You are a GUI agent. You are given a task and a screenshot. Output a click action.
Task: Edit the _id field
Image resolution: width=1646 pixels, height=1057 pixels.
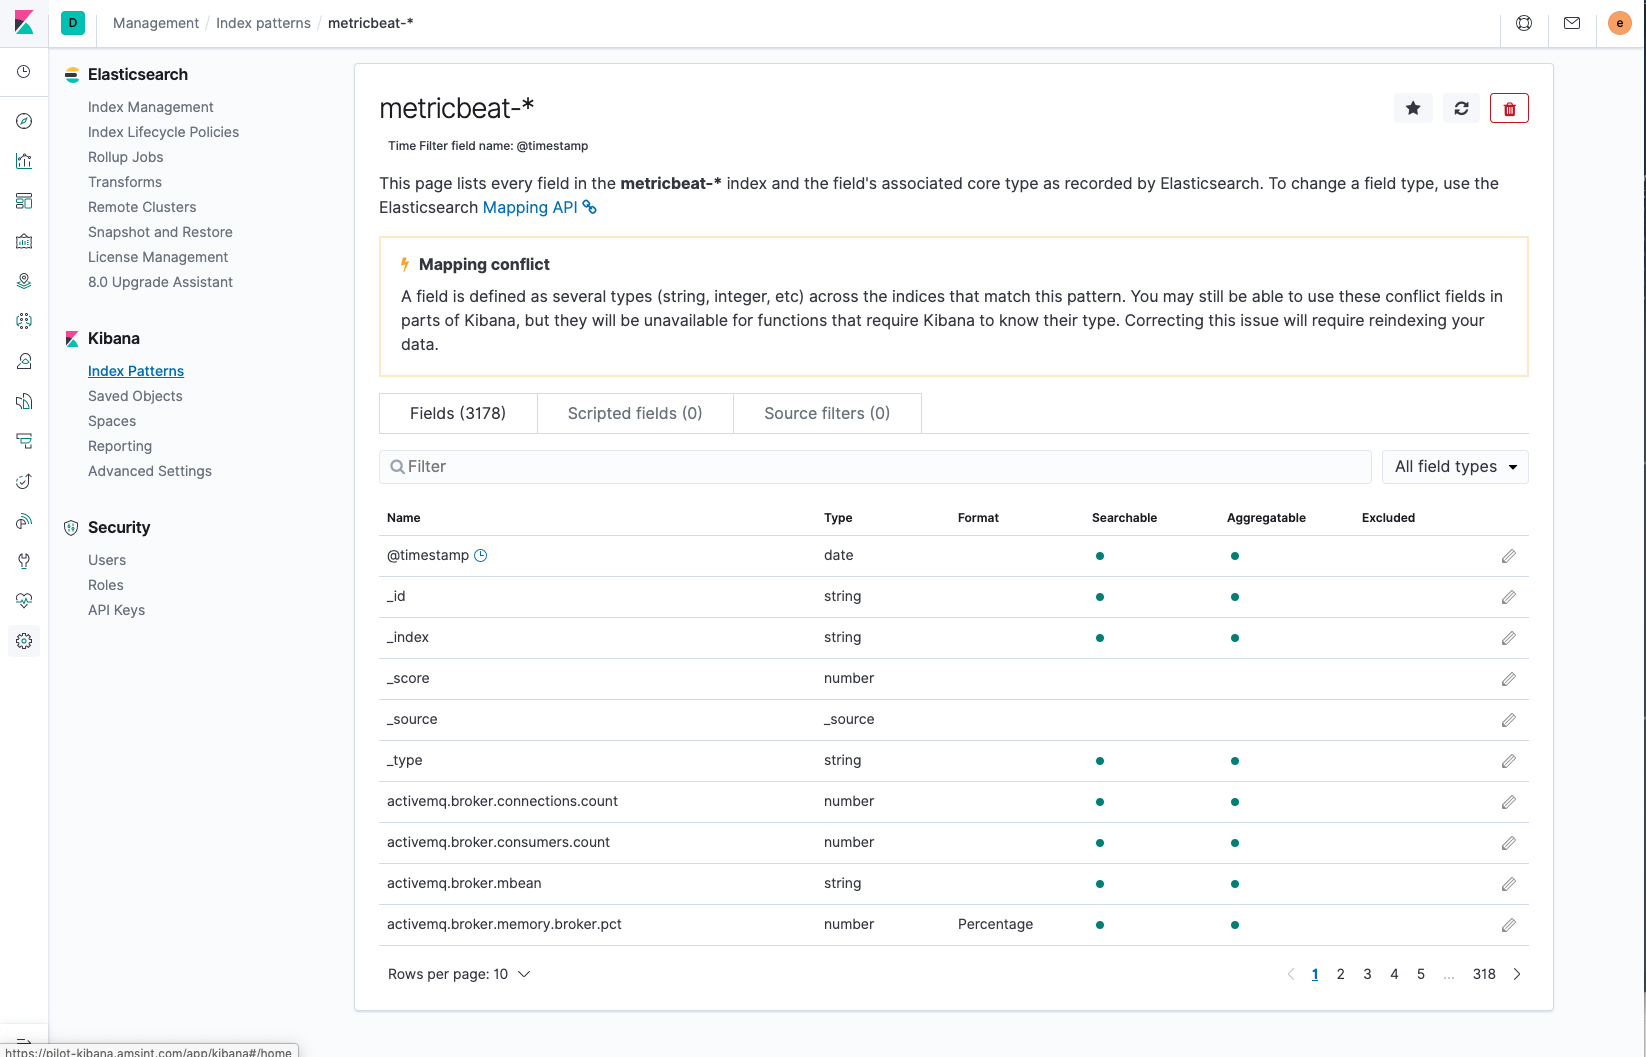pyautogui.click(x=1509, y=597)
